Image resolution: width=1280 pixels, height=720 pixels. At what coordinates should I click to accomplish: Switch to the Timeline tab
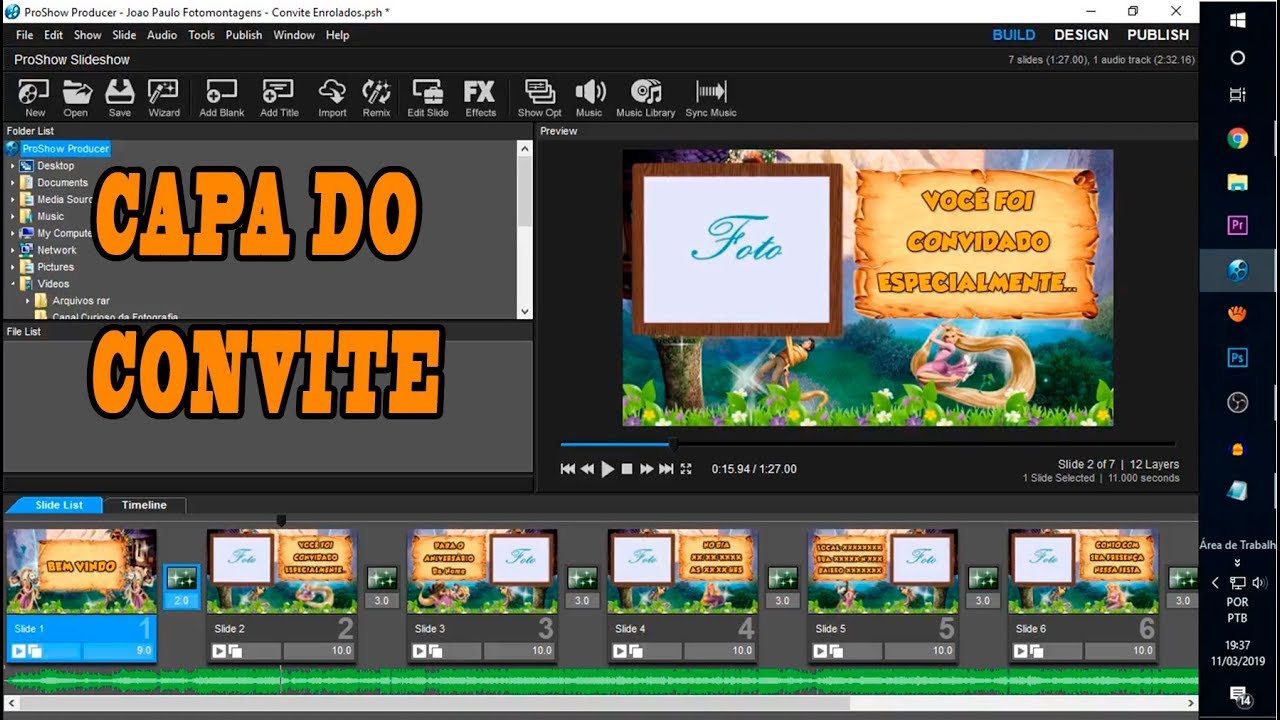click(x=144, y=505)
